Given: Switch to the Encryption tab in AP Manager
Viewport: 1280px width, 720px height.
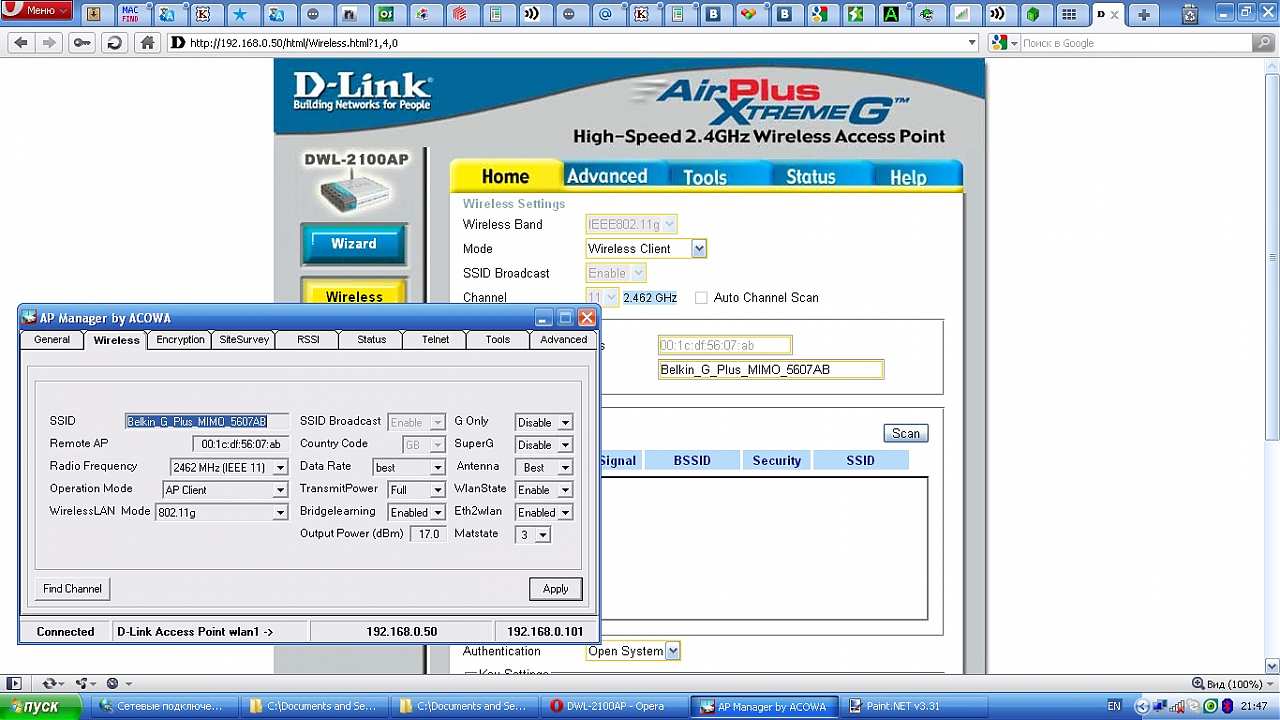Looking at the screenshot, I should 180,340.
